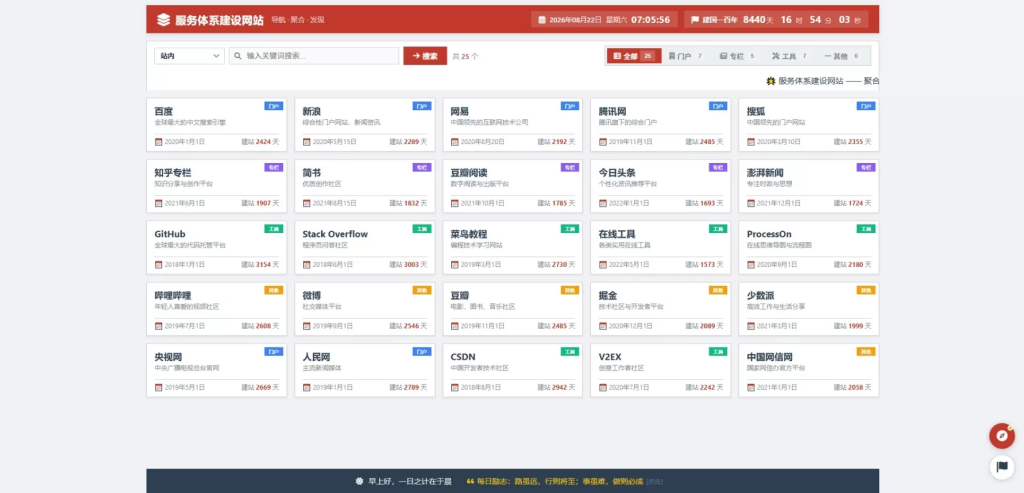Viewport: 1024px width, 493px height.
Task: Open the 今日头条 site card
Action: click(660, 186)
